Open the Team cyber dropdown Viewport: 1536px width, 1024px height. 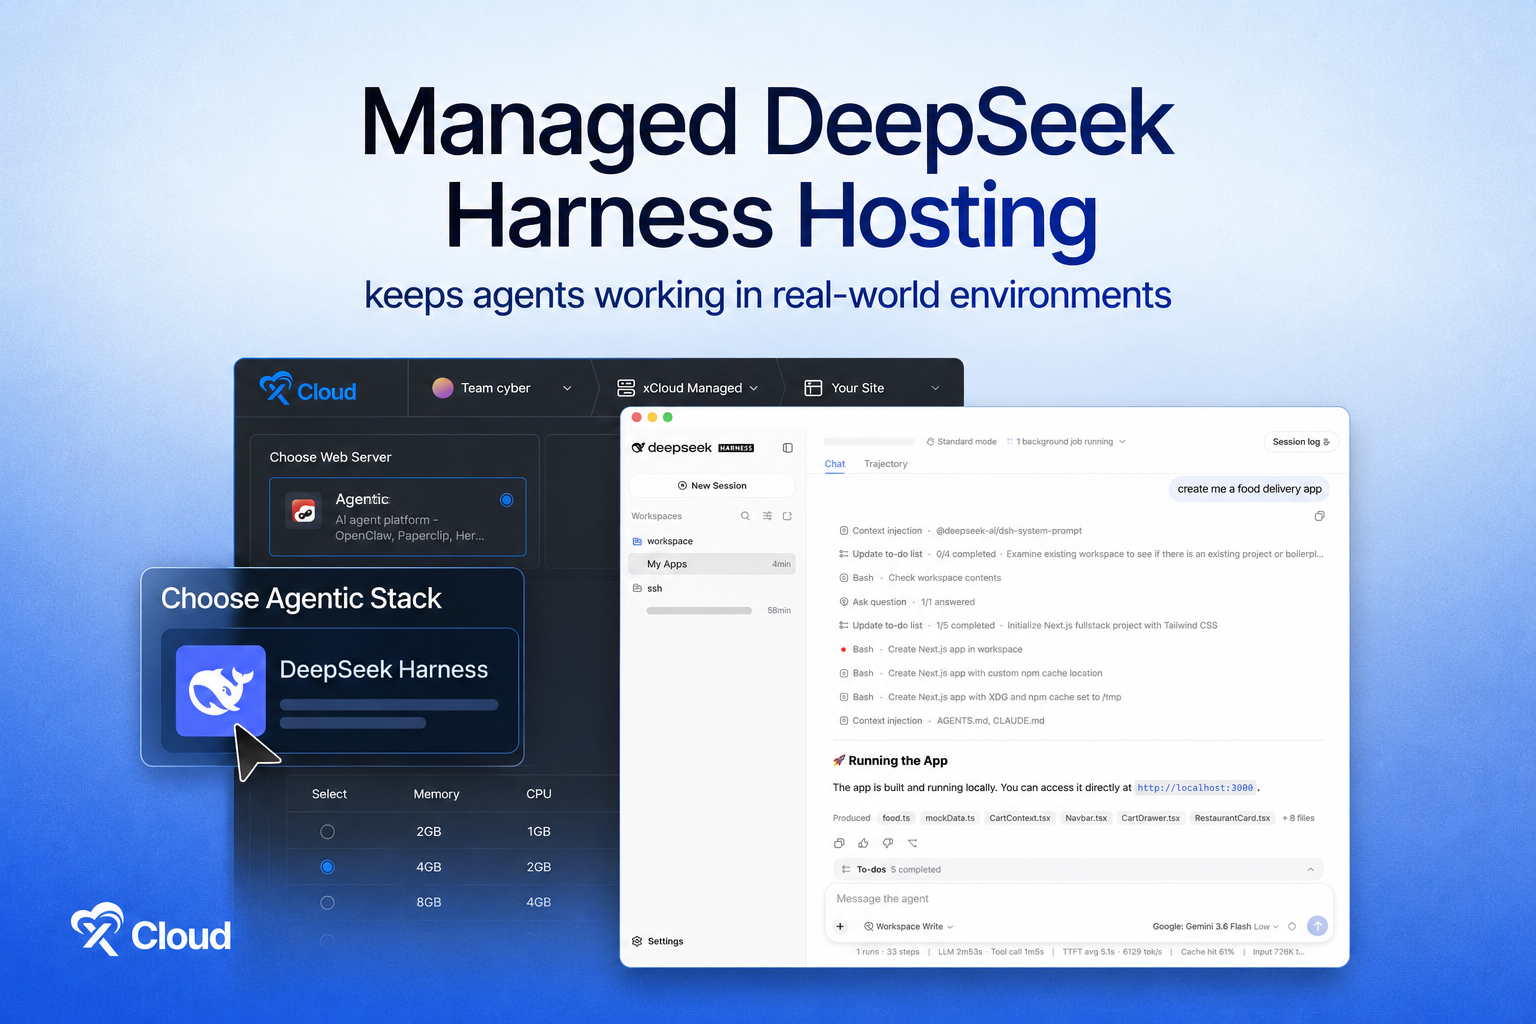pyautogui.click(x=567, y=388)
